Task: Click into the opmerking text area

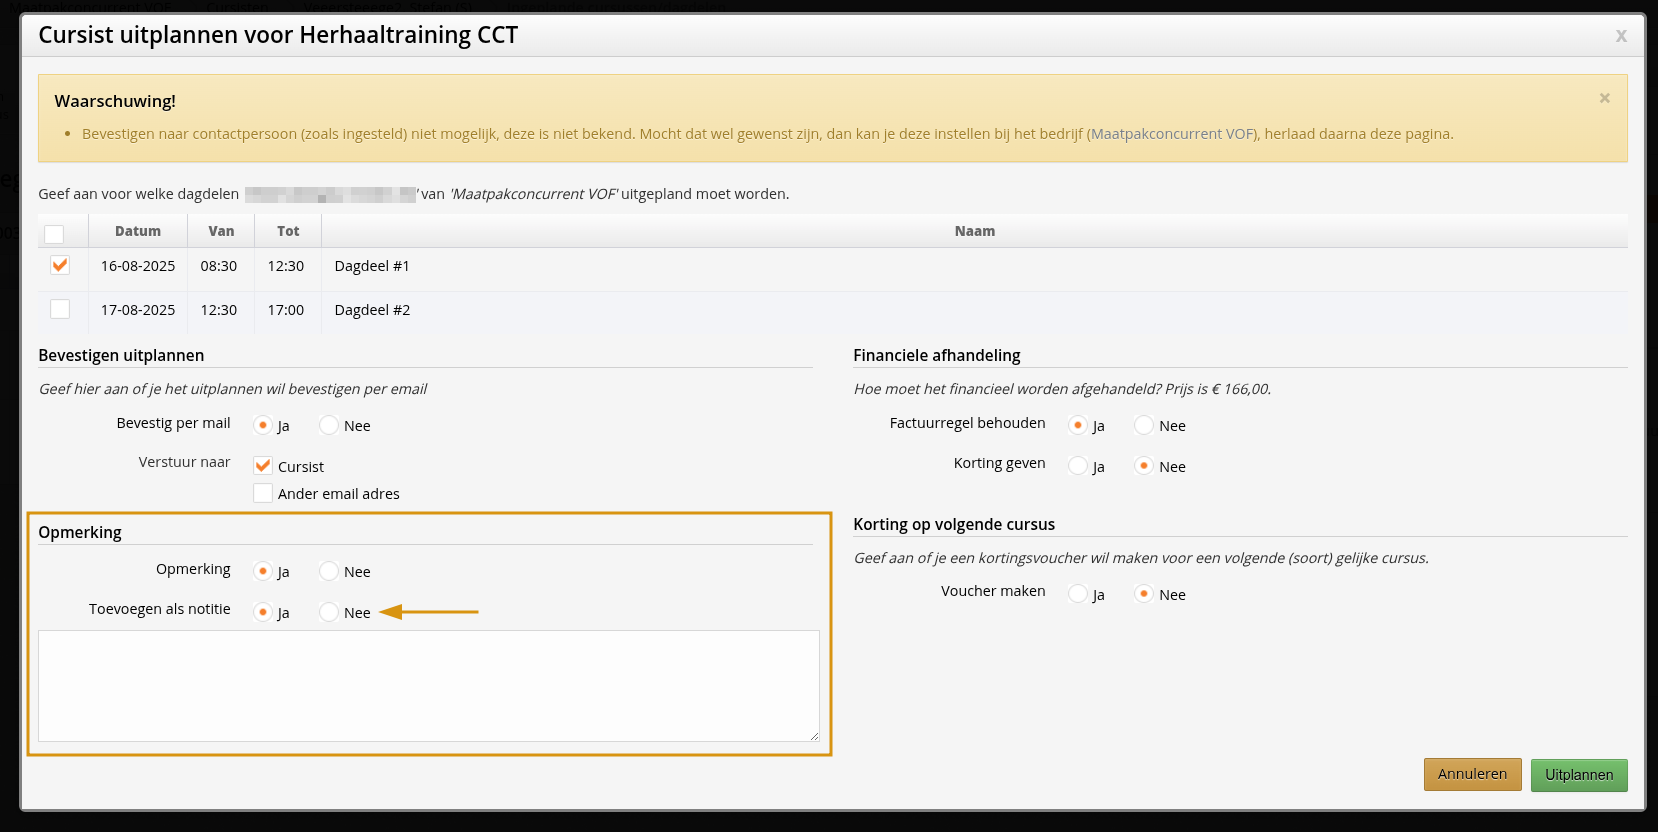Action: 428,686
